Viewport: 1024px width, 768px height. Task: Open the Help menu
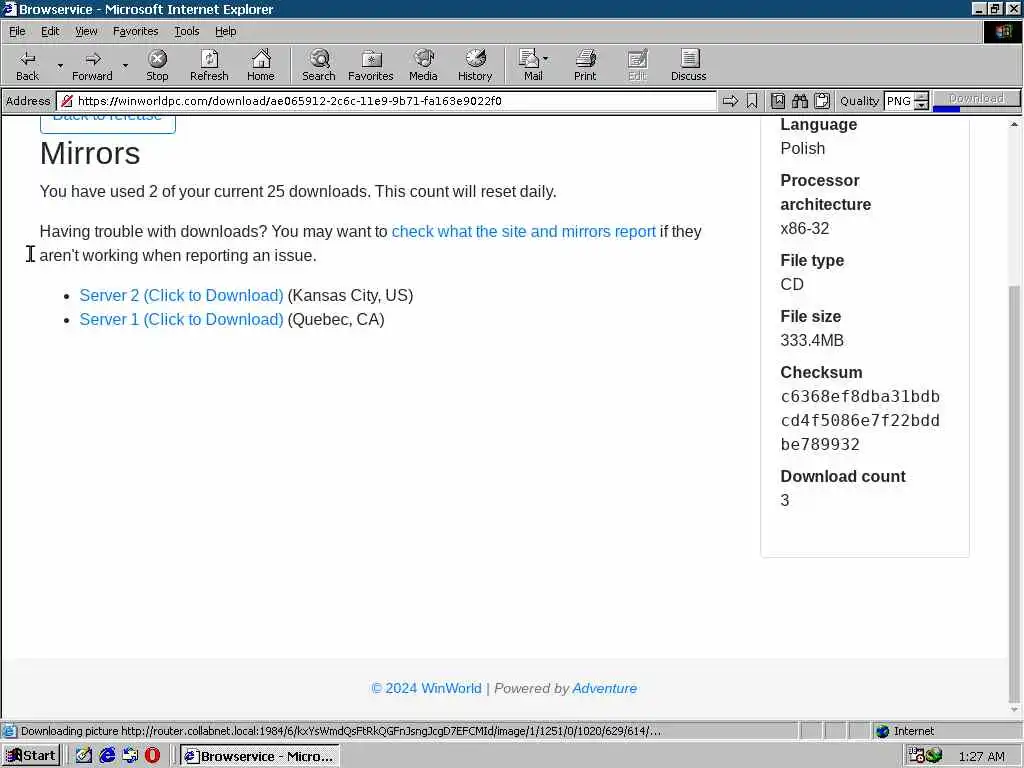click(x=225, y=31)
